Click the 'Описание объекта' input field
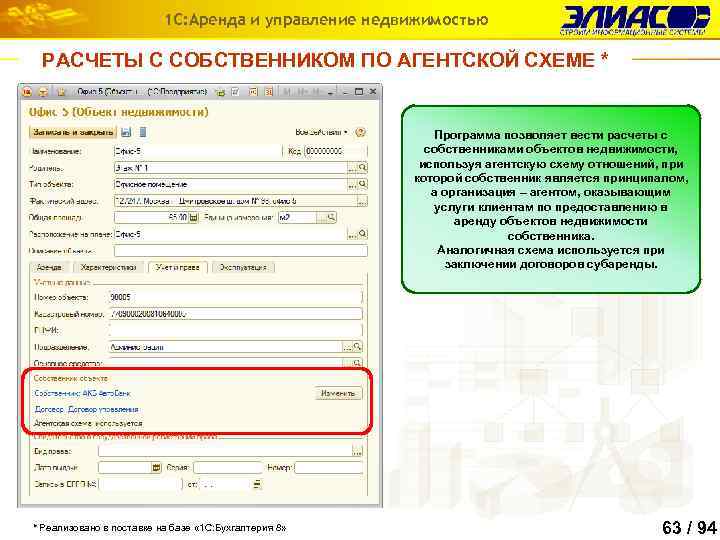Viewport: 720px width, 540px height. coord(241,251)
